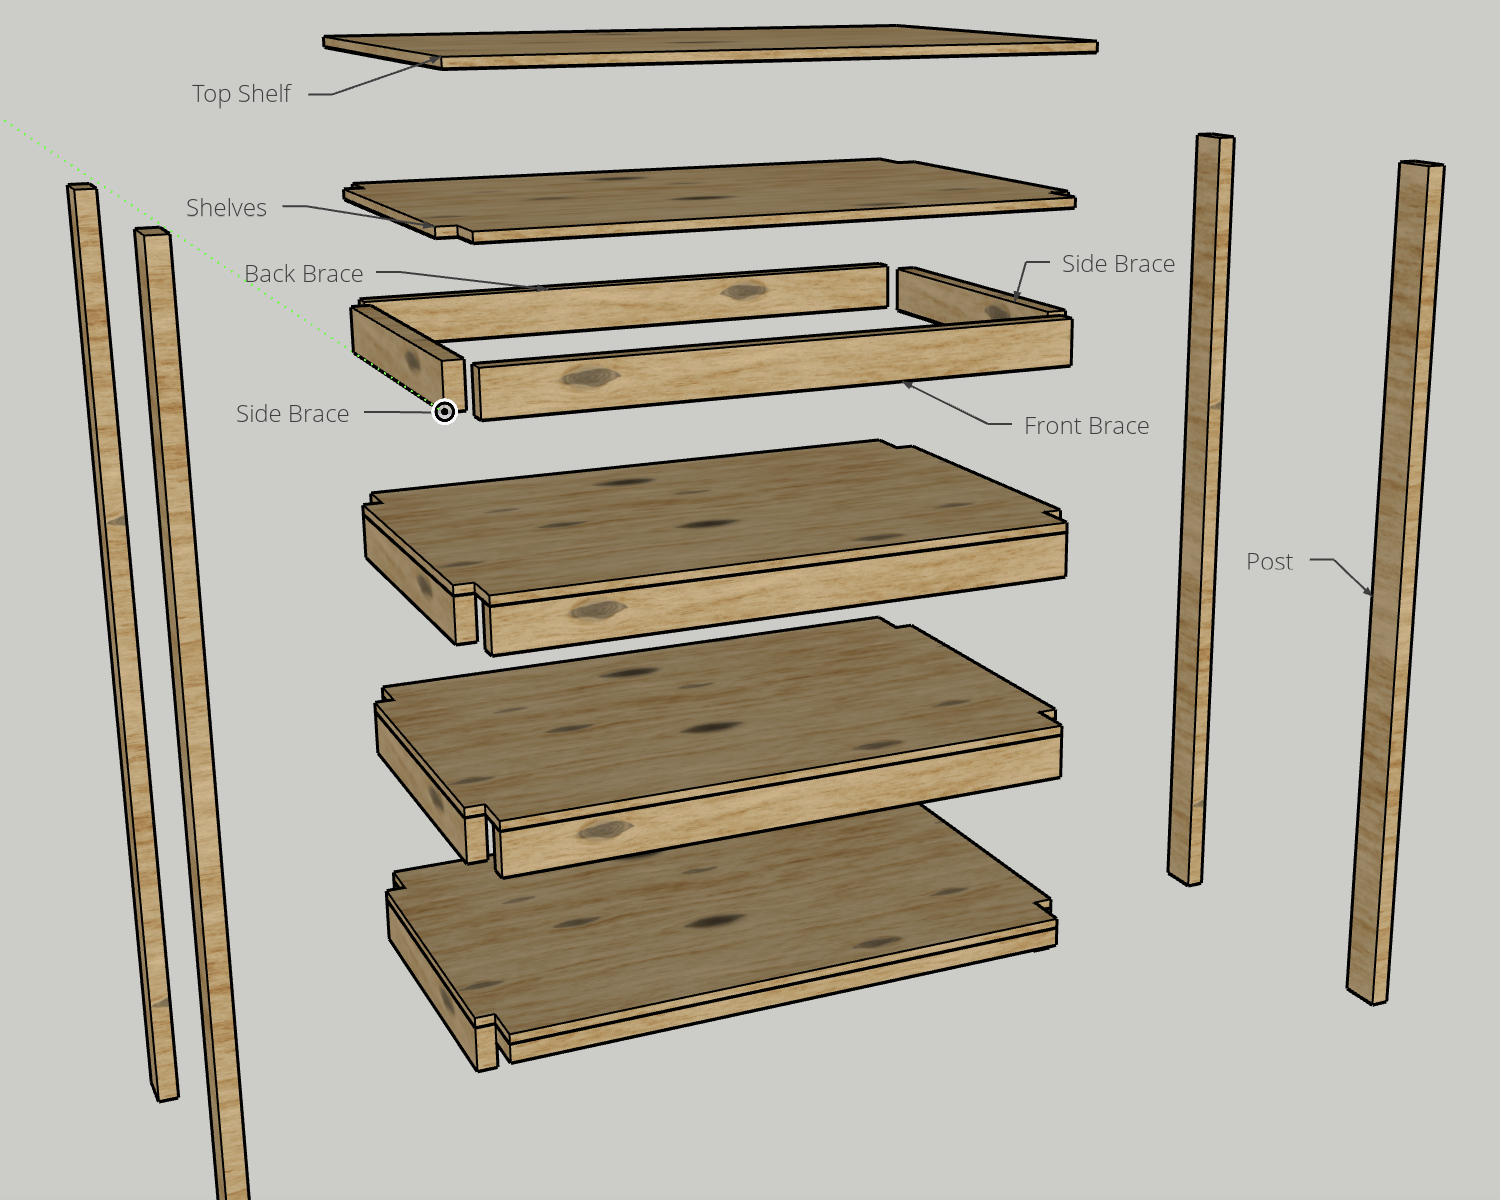Click the inner right post

click(x=1200, y=500)
